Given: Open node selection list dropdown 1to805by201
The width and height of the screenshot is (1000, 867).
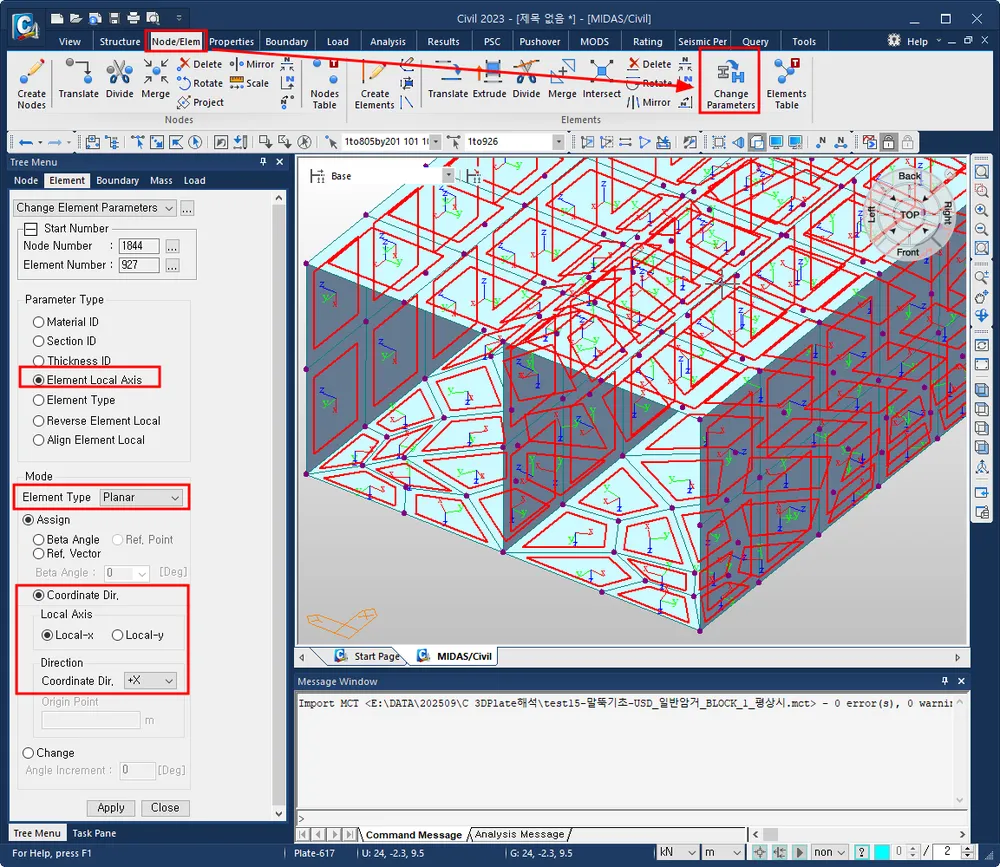Looking at the screenshot, I should pos(435,142).
